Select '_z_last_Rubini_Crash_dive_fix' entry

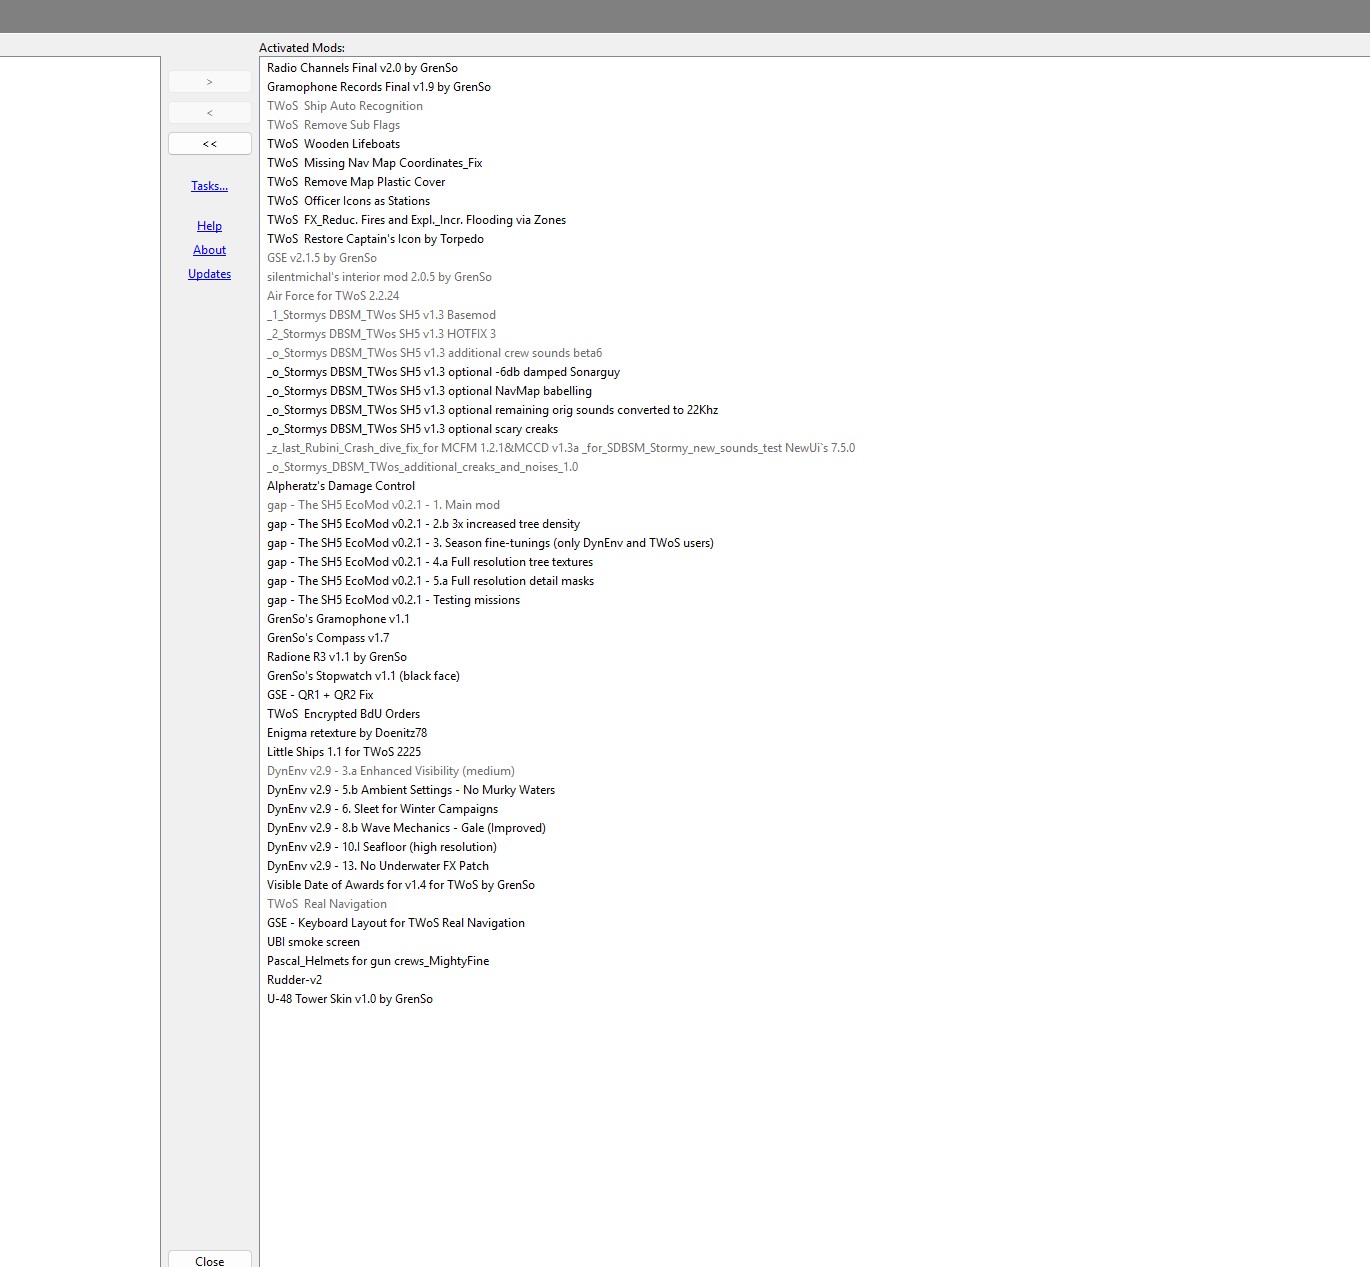tap(561, 448)
